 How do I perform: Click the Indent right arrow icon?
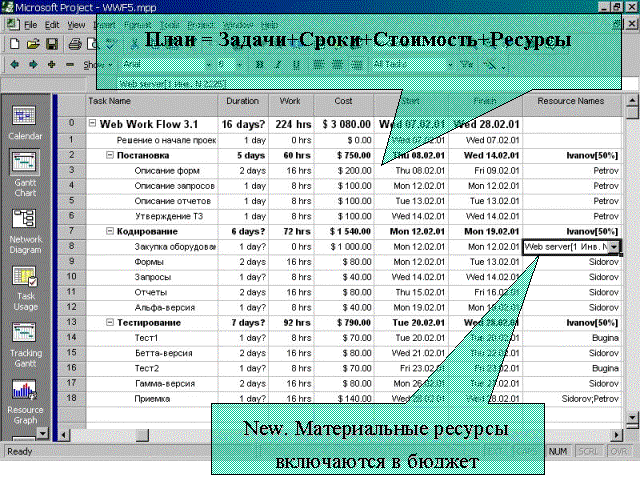[x=33, y=65]
